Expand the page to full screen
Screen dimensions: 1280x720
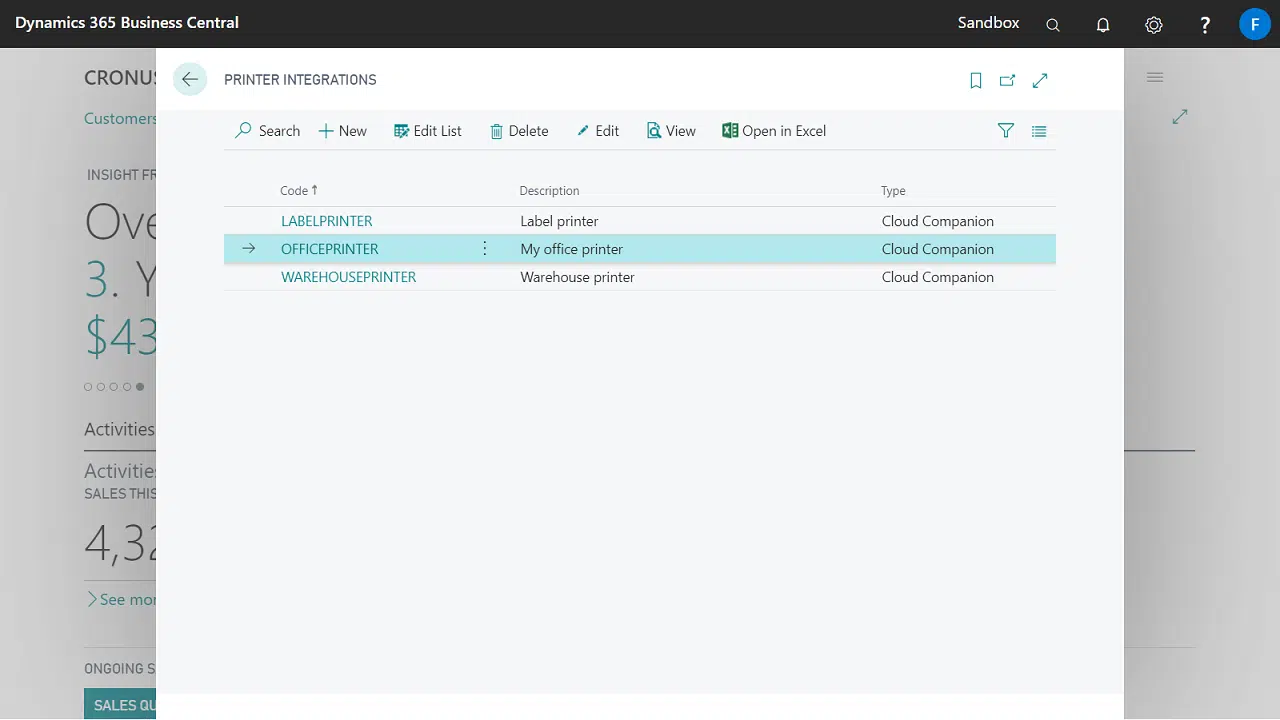1040,80
